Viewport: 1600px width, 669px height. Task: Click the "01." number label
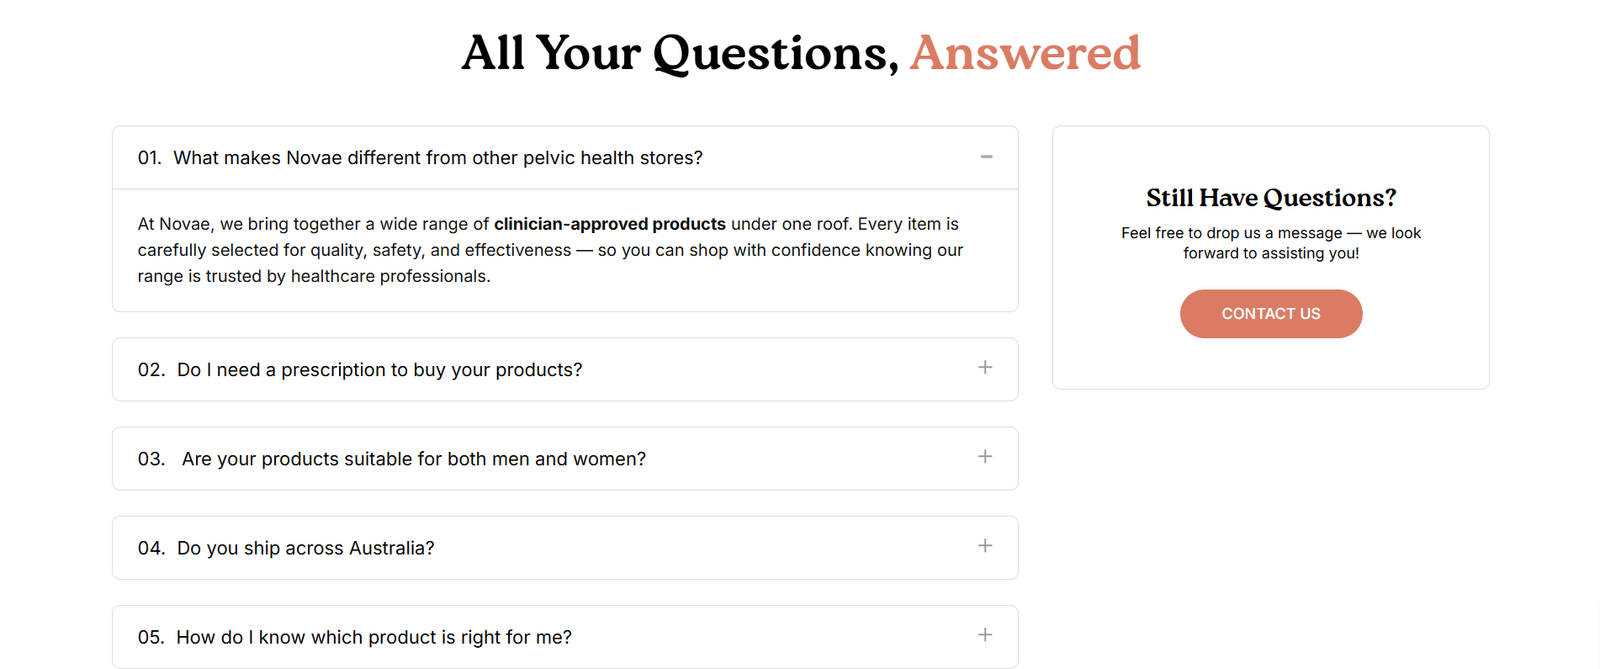(150, 158)
